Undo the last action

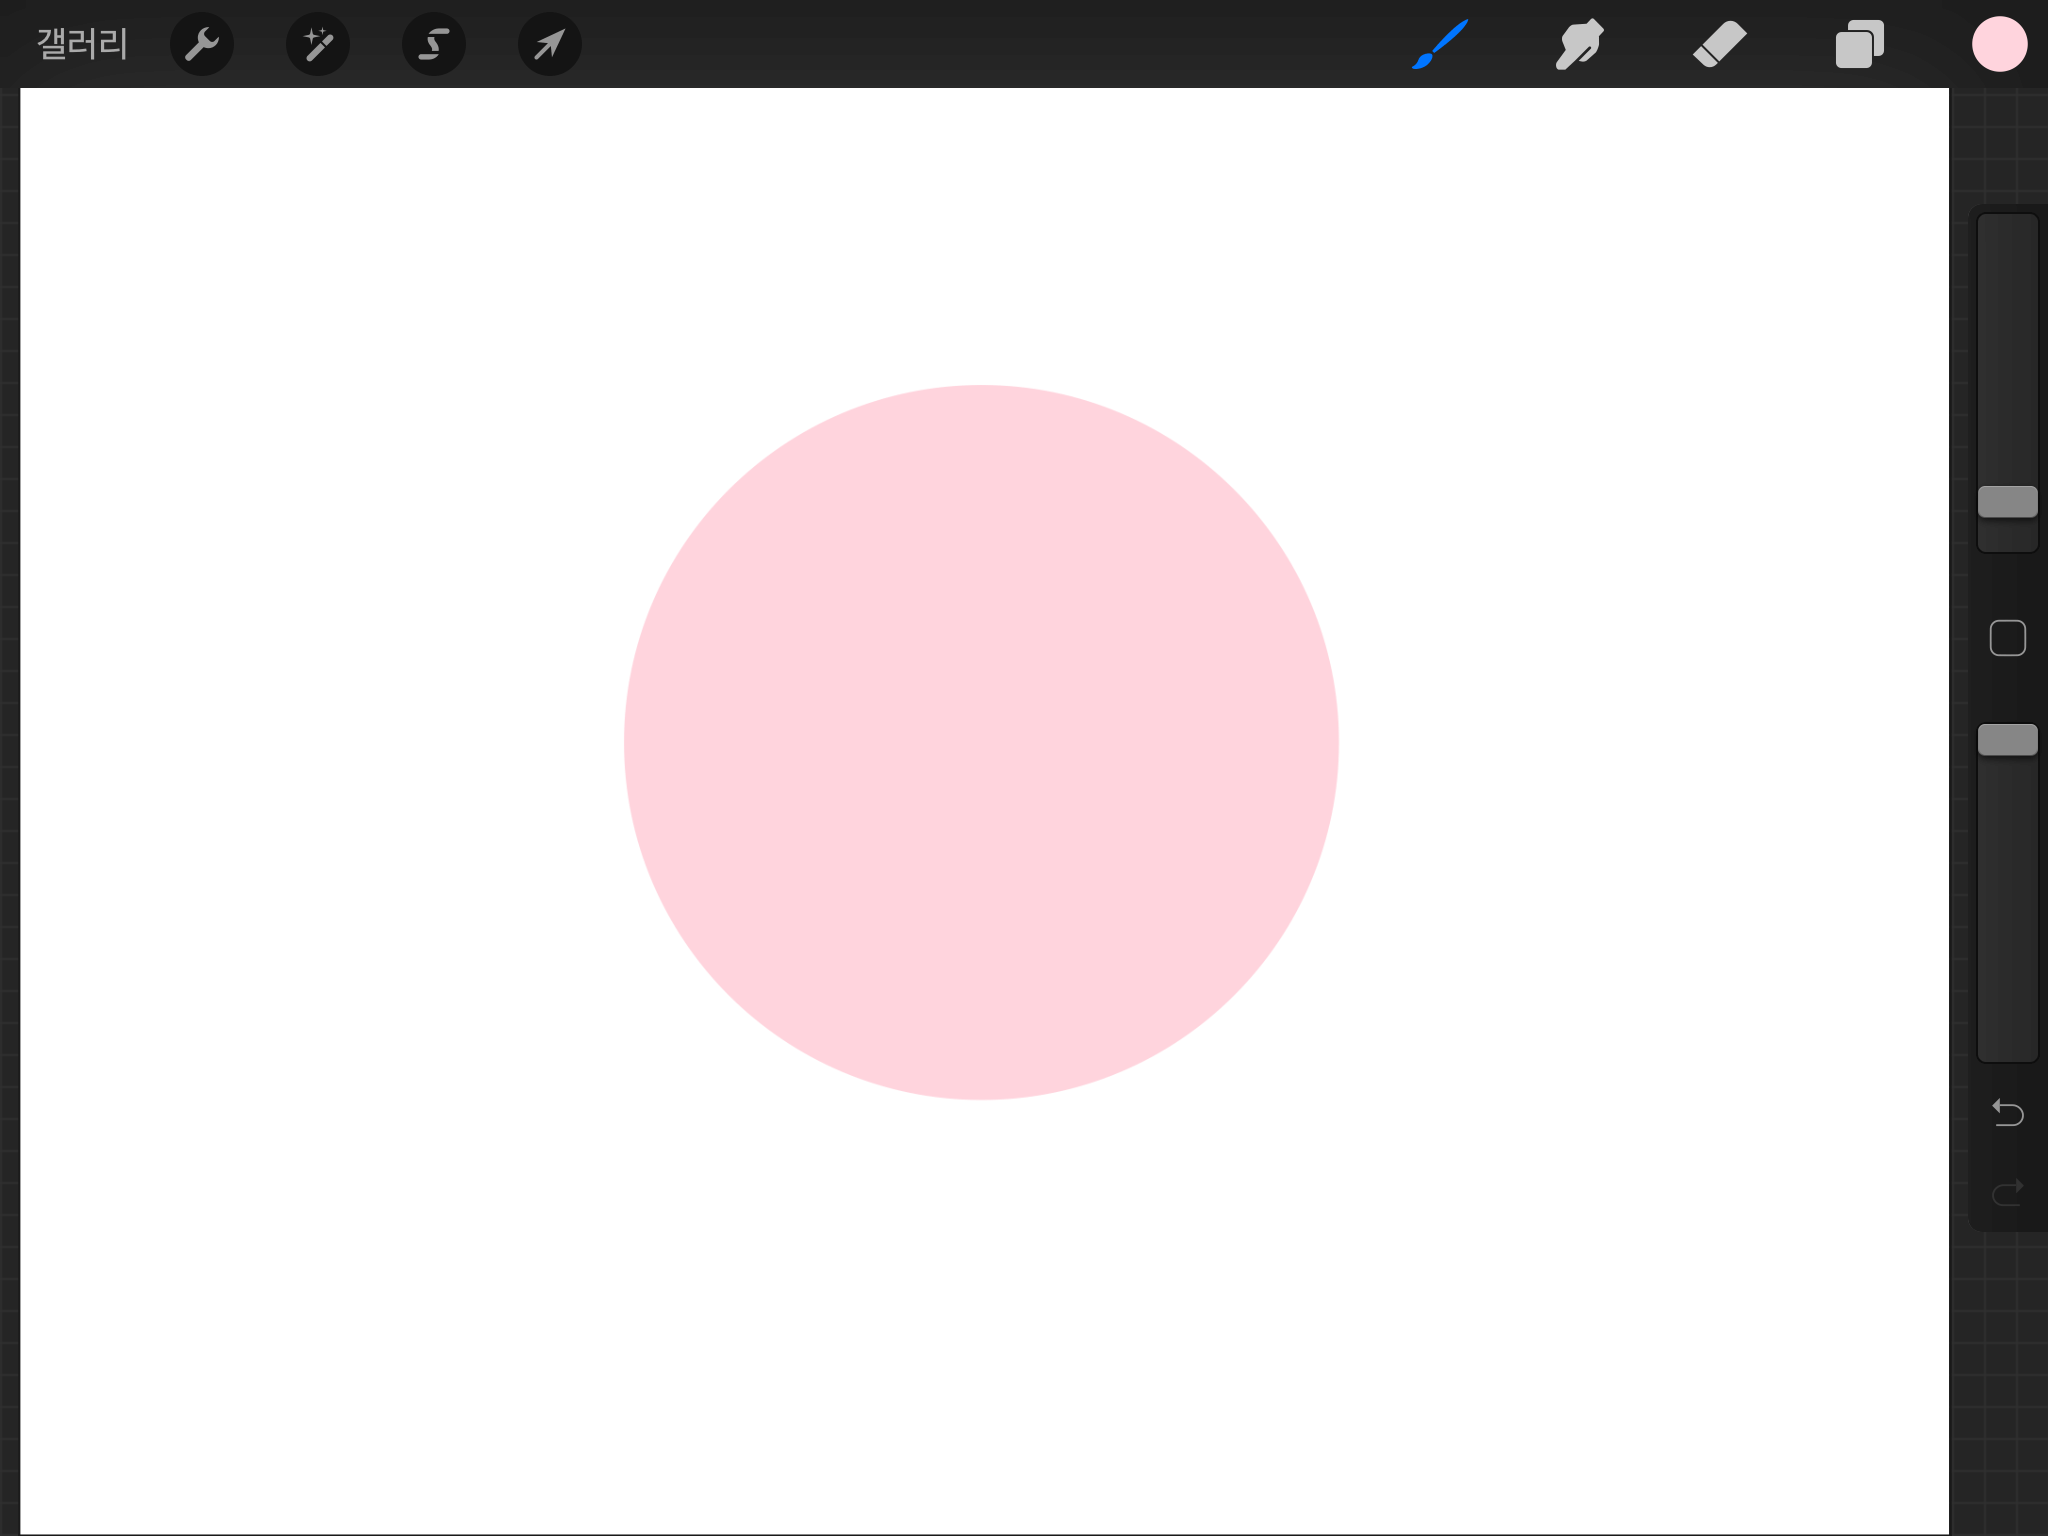[2007, 1112]
